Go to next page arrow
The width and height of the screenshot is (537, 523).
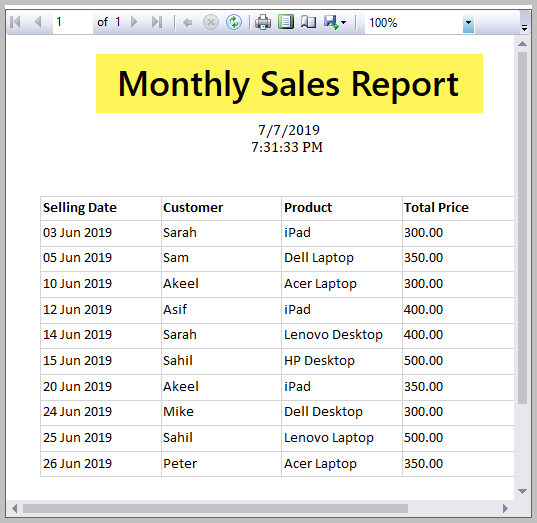(x=134, y=22)
